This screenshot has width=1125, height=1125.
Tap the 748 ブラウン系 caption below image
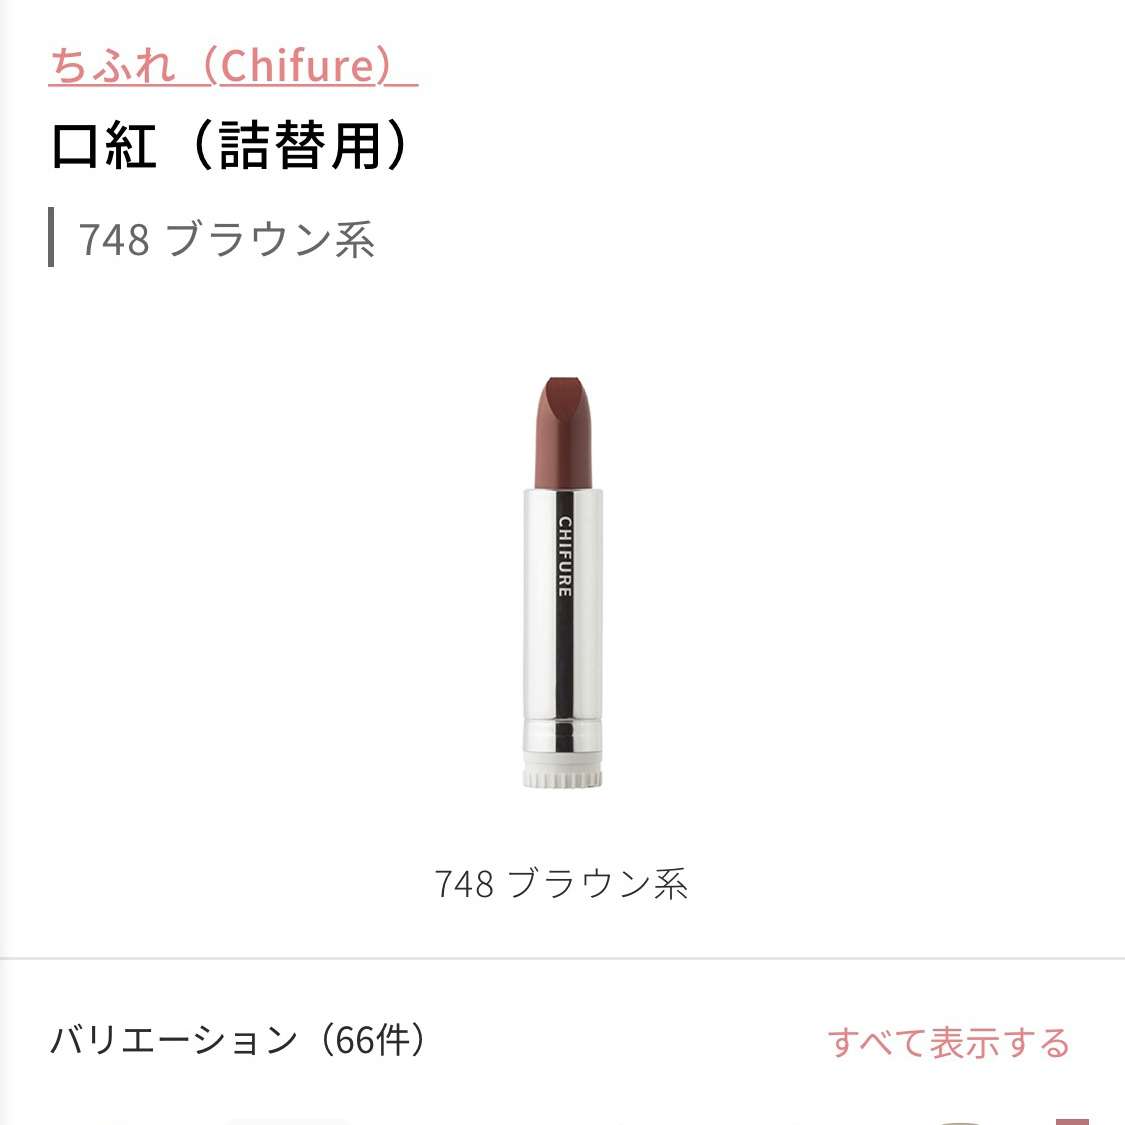pyautogui.click(x=562, y=883)
